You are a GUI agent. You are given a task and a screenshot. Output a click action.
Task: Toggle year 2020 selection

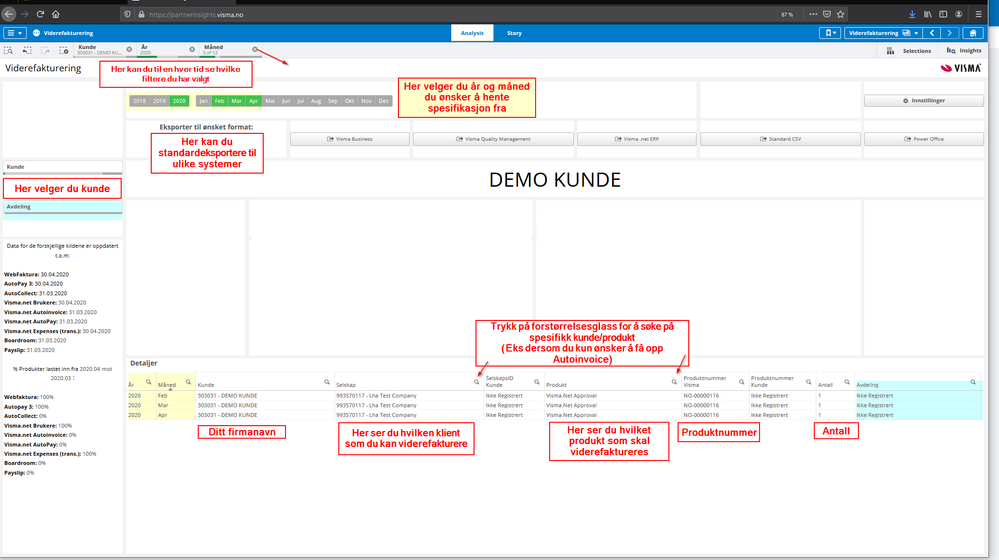[179, 101]
